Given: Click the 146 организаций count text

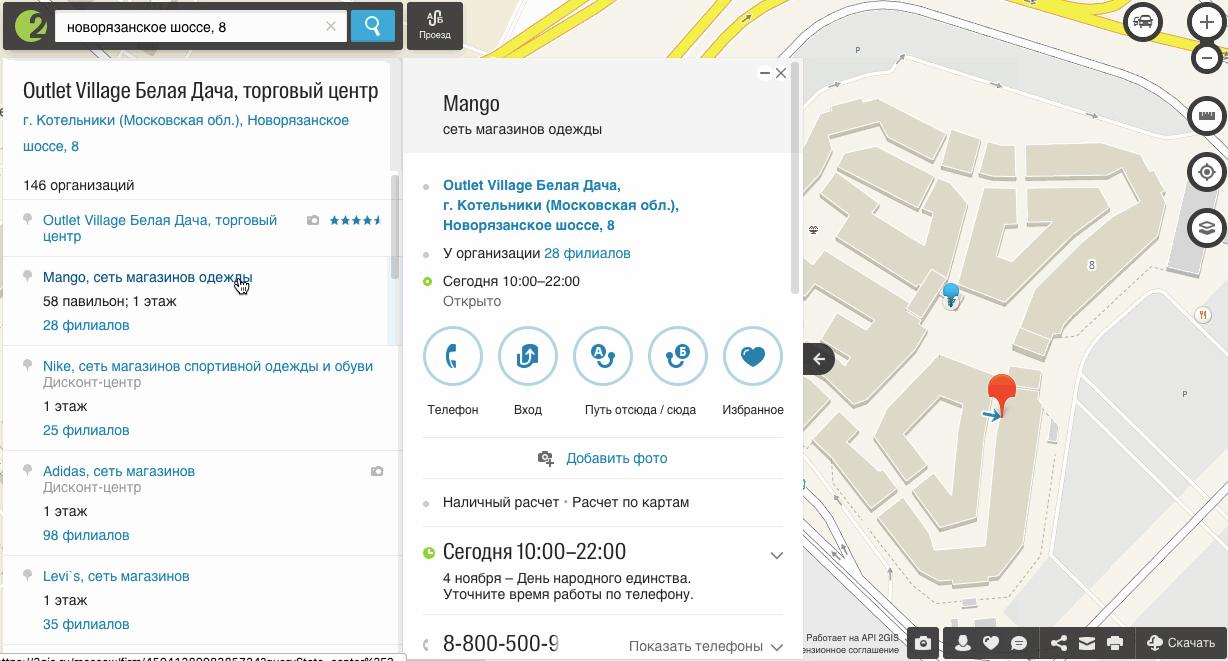Looking at the screenshot, I should [x=79, y=185].
